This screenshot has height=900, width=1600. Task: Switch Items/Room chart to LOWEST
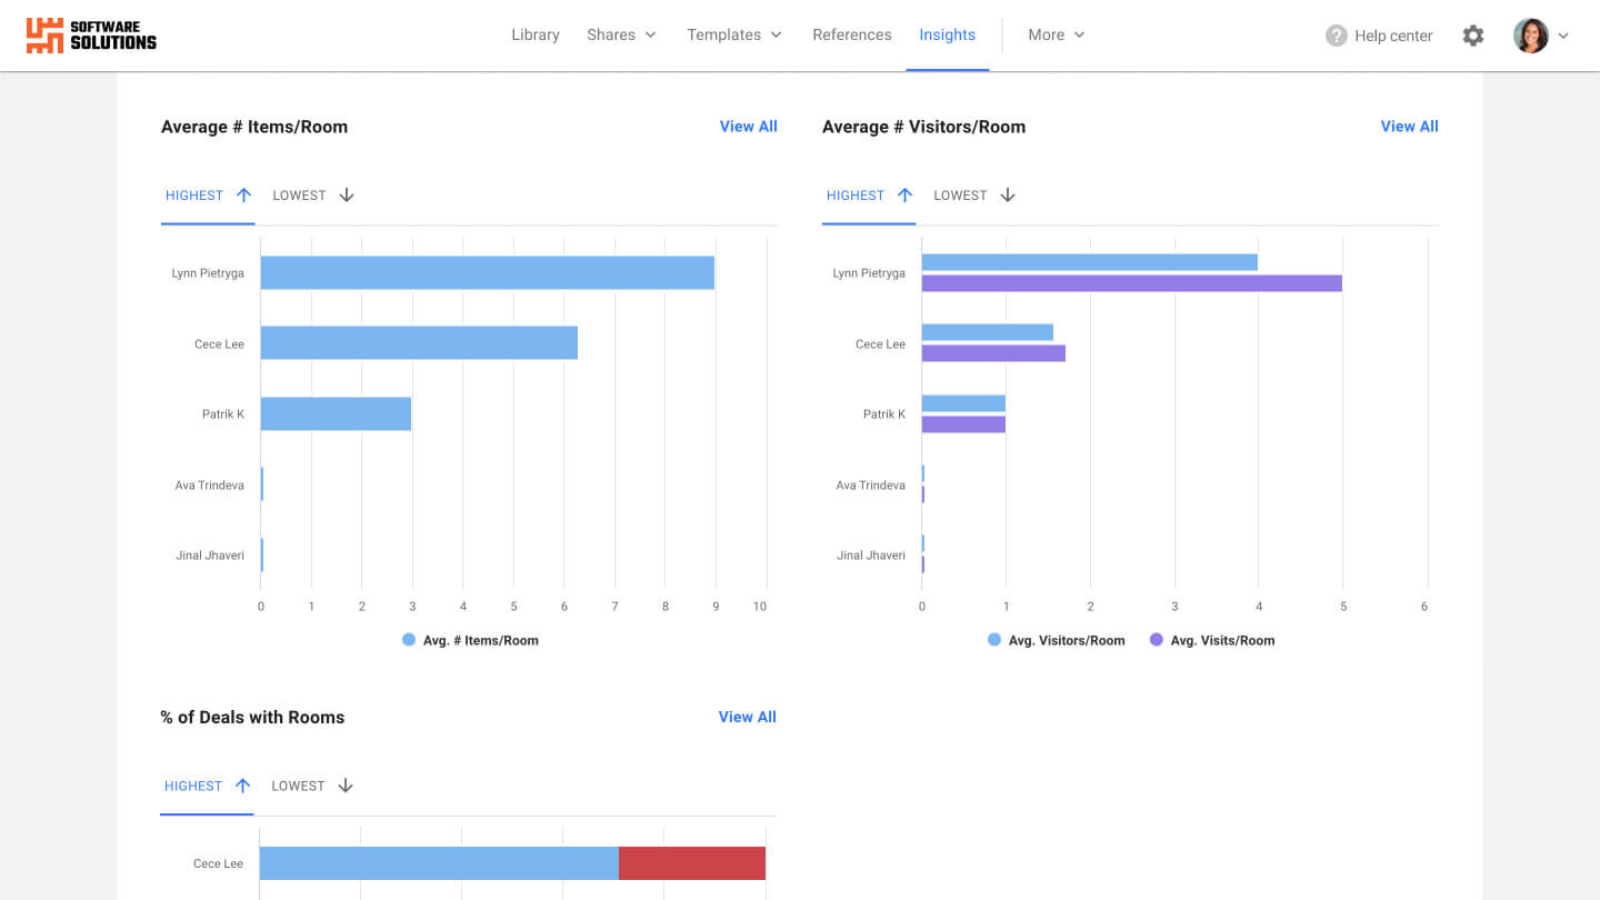click(299, 195)
